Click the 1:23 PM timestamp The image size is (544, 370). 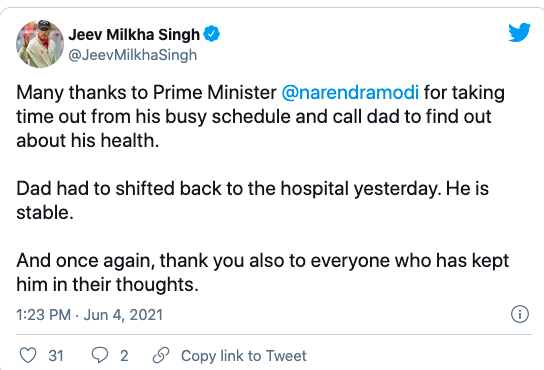click(x=43, y=315)
